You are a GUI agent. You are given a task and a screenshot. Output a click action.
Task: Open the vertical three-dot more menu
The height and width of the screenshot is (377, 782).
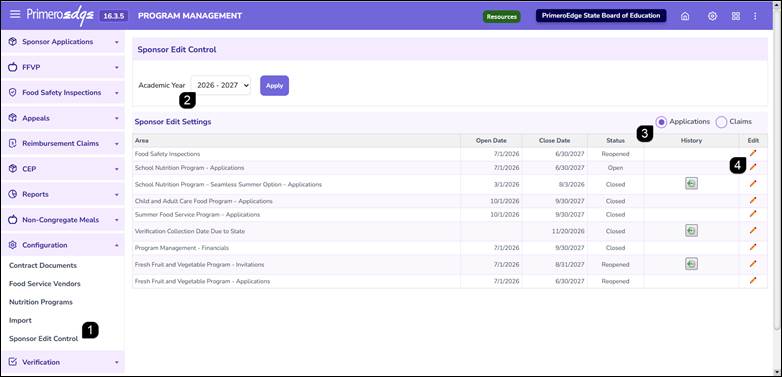pyautogui.click(x=755, y=16)
